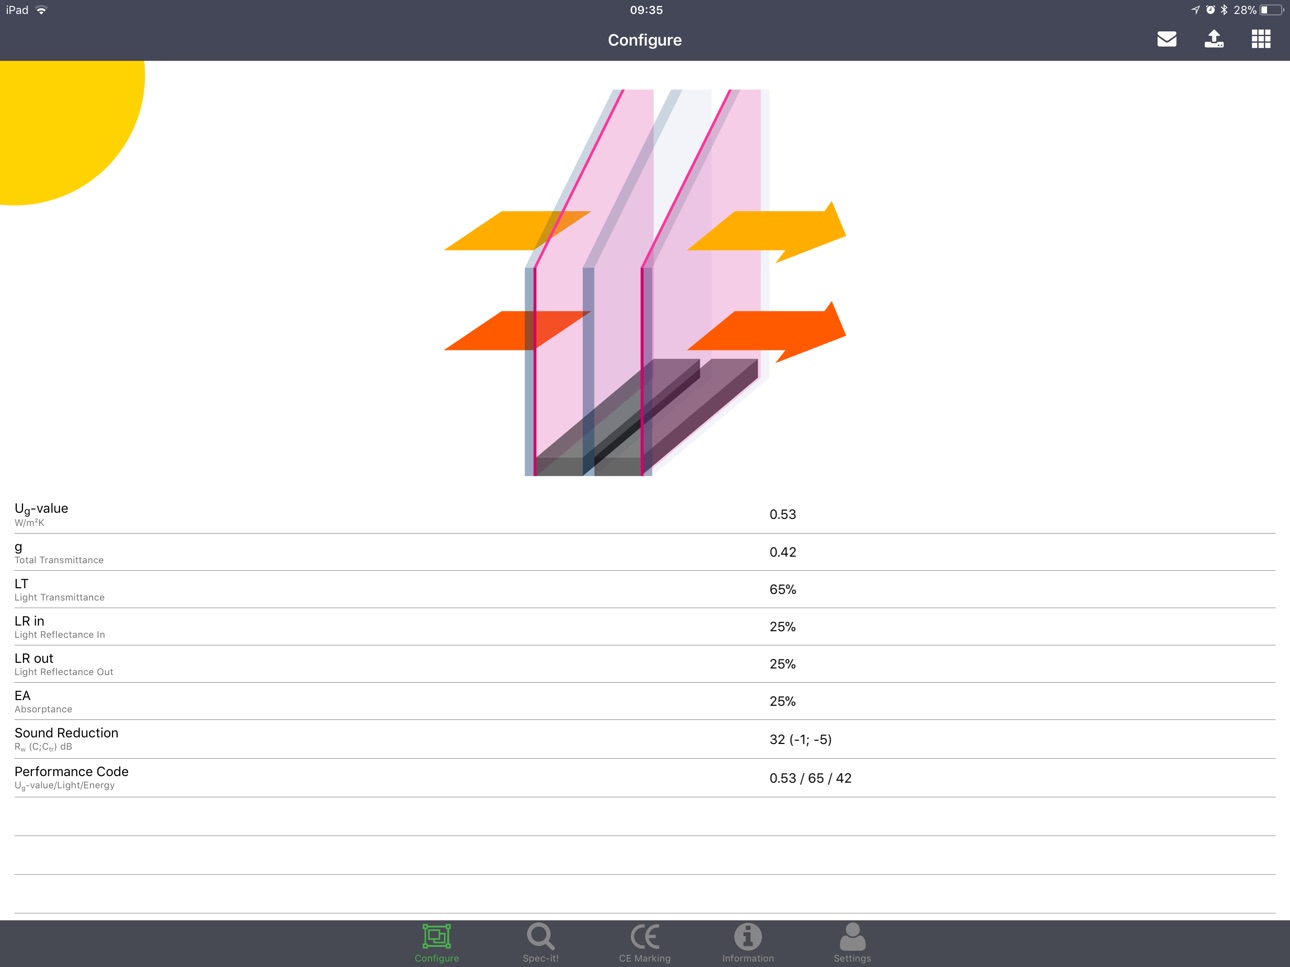Select the LR out value 25%

pos(783,664)
